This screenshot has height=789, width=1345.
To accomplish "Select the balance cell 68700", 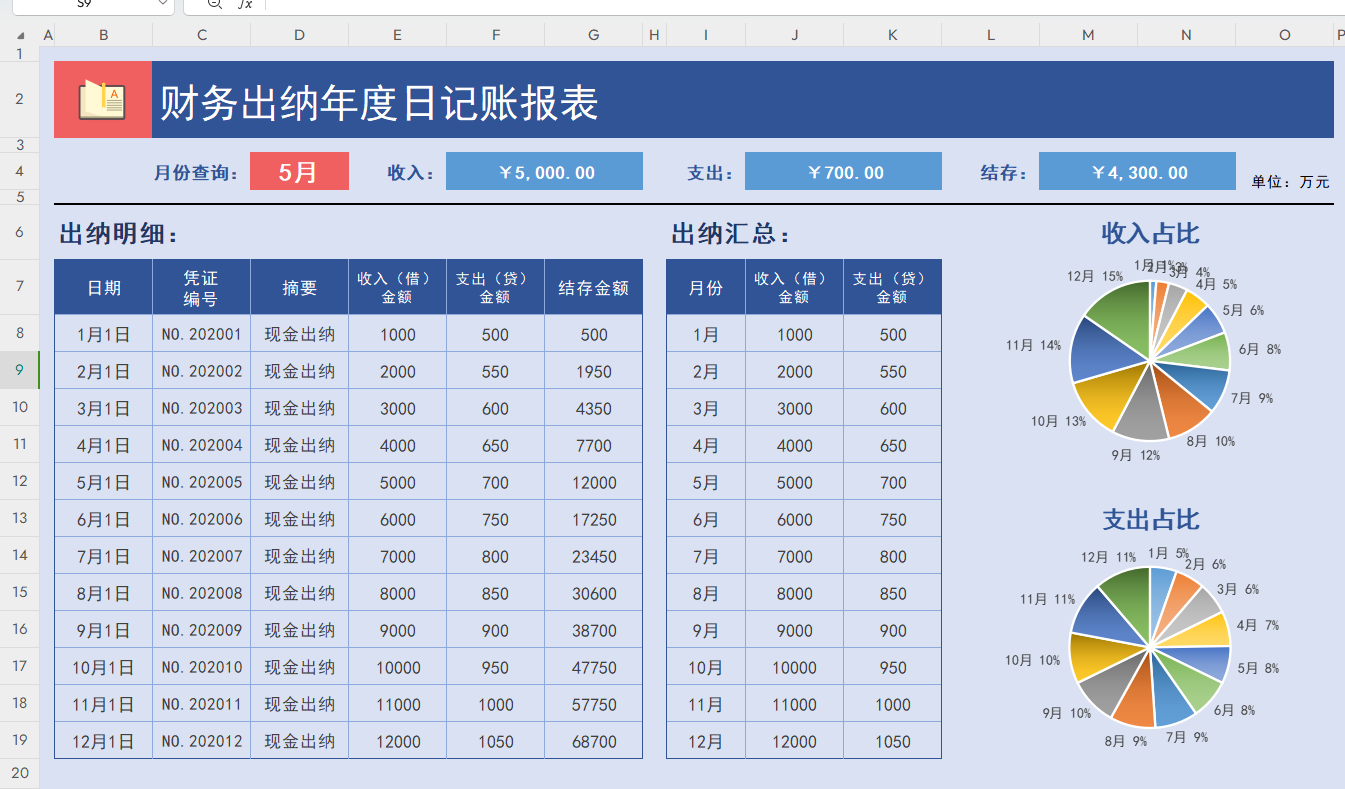I will tap(593, 741).
